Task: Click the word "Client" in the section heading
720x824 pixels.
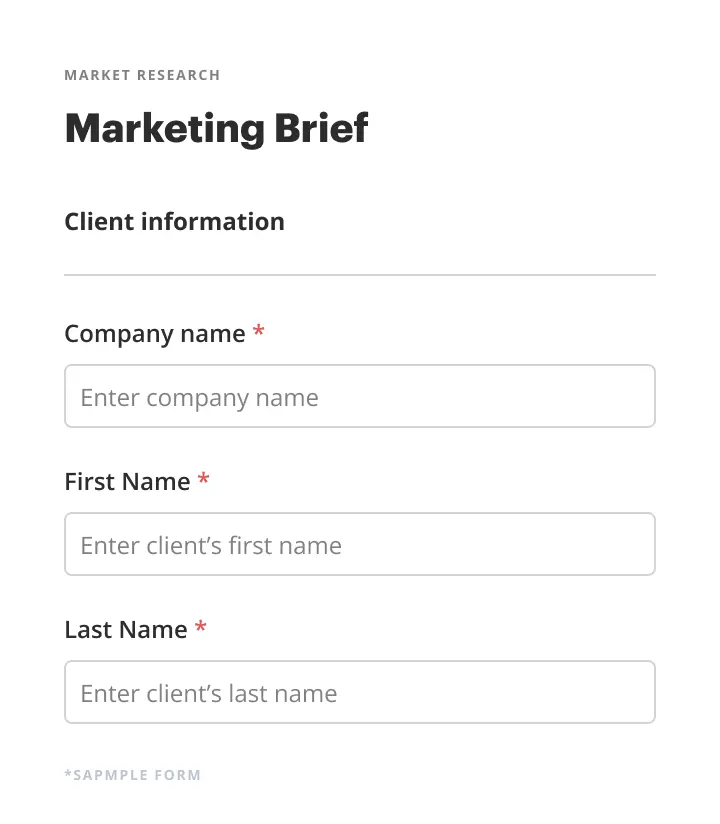Action: coord(98,222)
